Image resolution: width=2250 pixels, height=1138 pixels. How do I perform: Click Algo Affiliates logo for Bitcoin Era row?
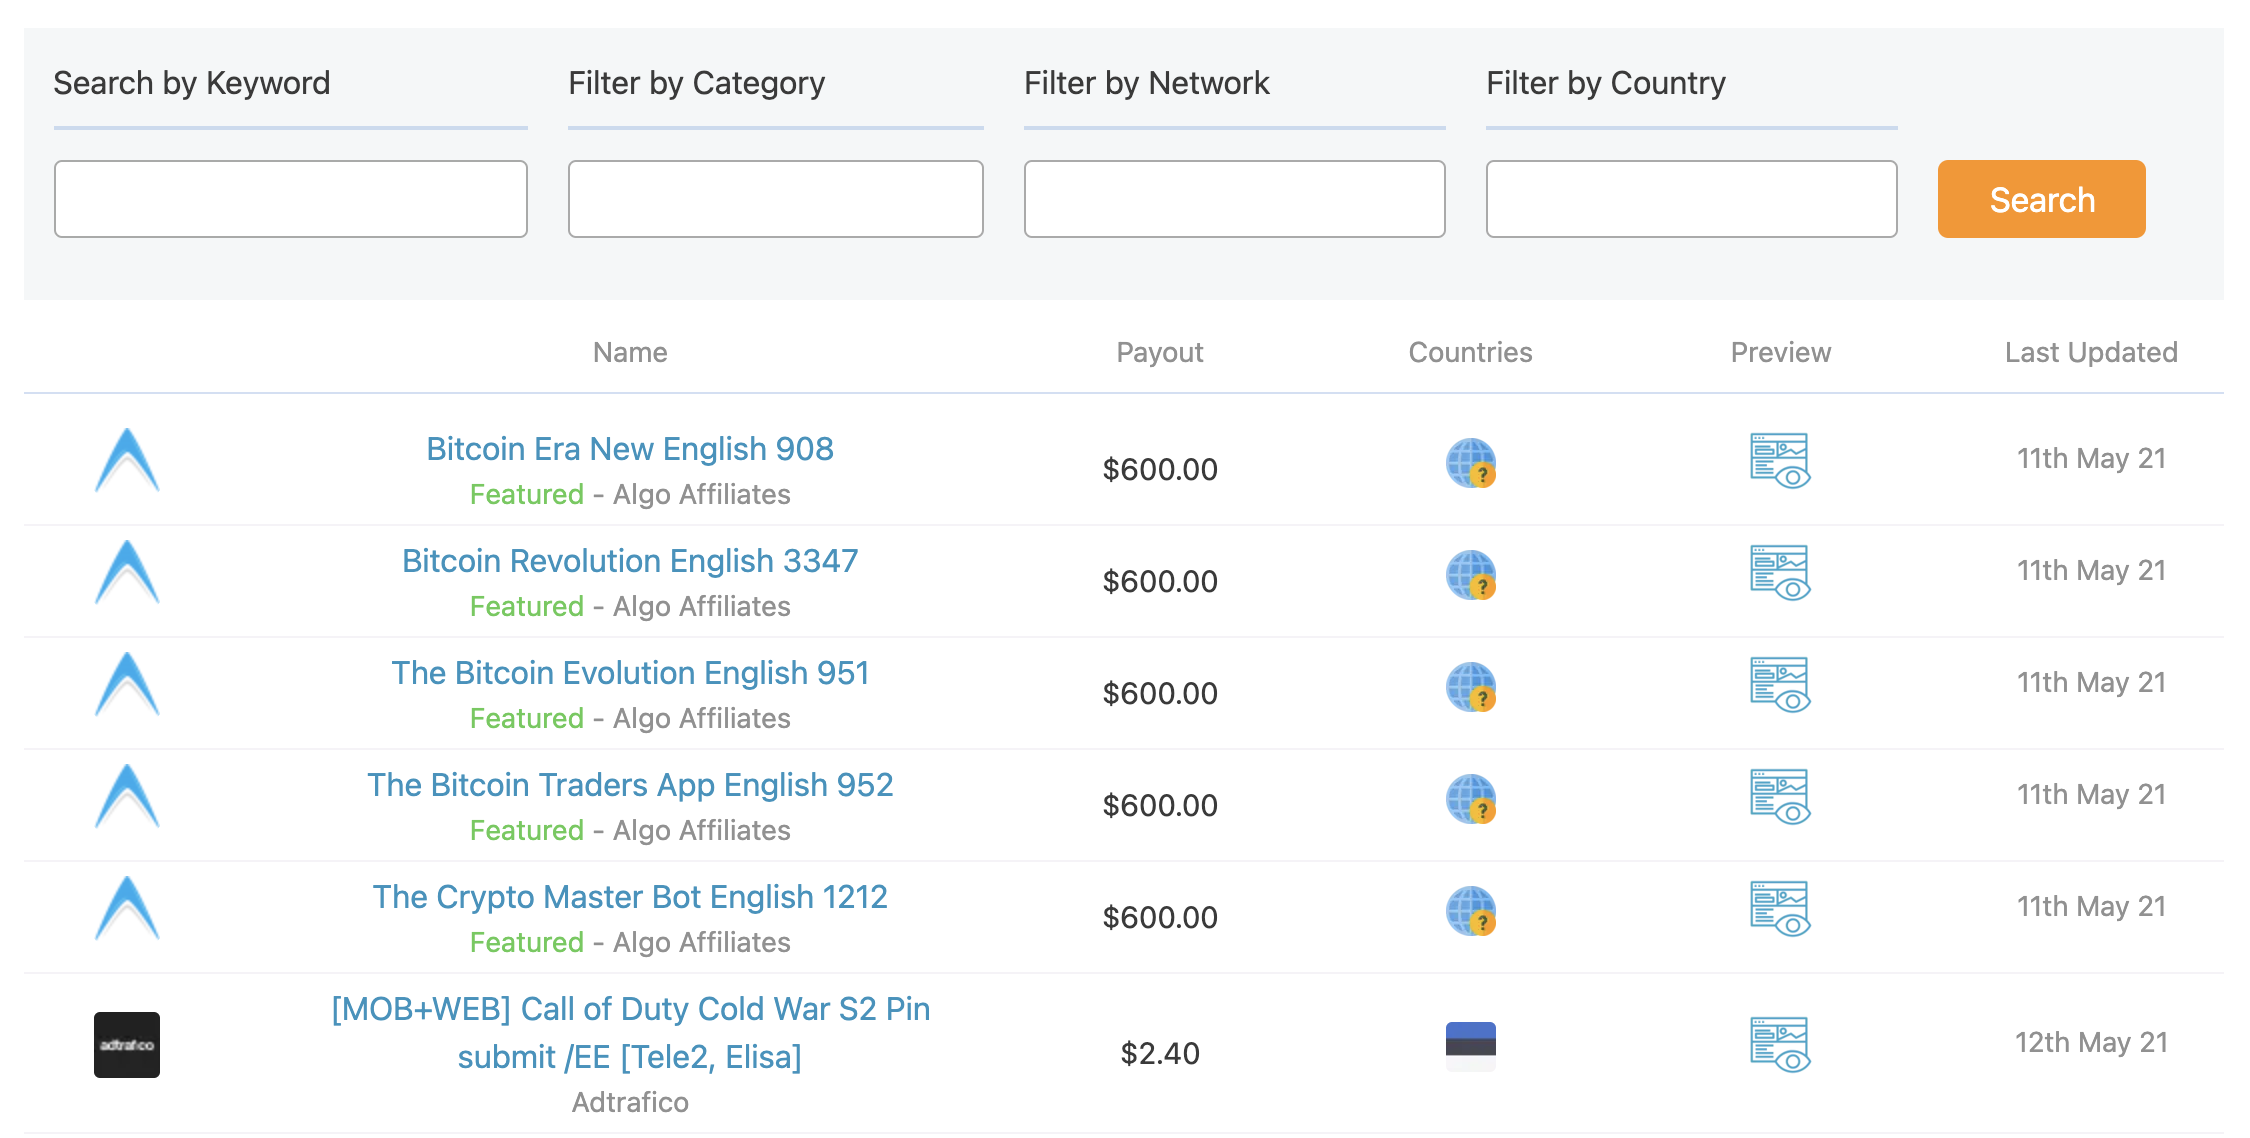coord(127,460)
